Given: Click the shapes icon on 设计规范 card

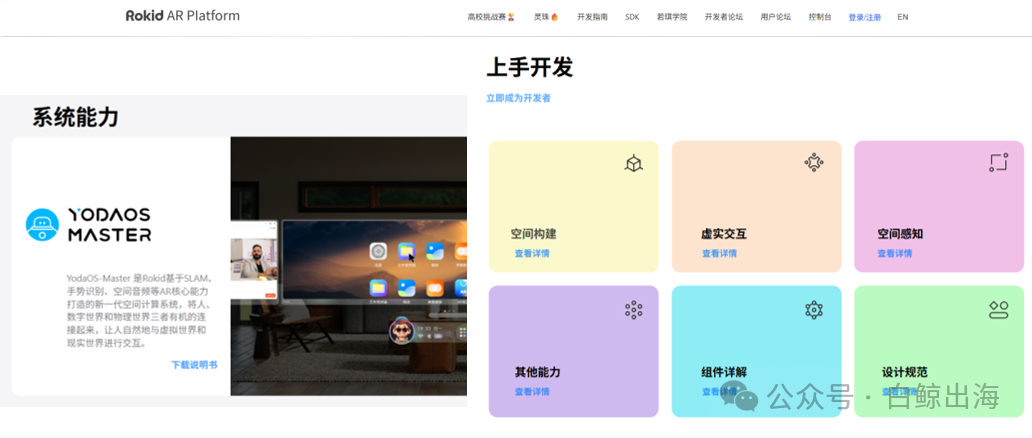Looking at the screenshot, I should pyautogui.click(x=998, y=310).
